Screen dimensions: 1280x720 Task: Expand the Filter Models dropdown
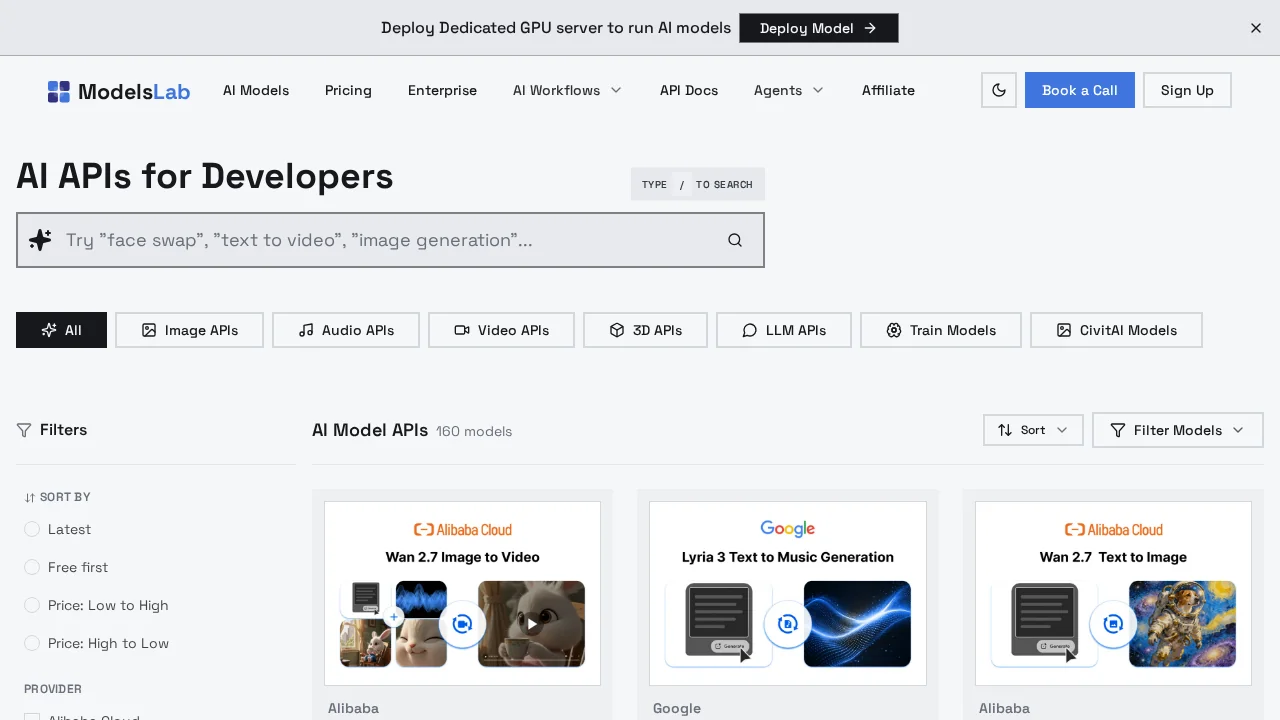(1177, 430)
